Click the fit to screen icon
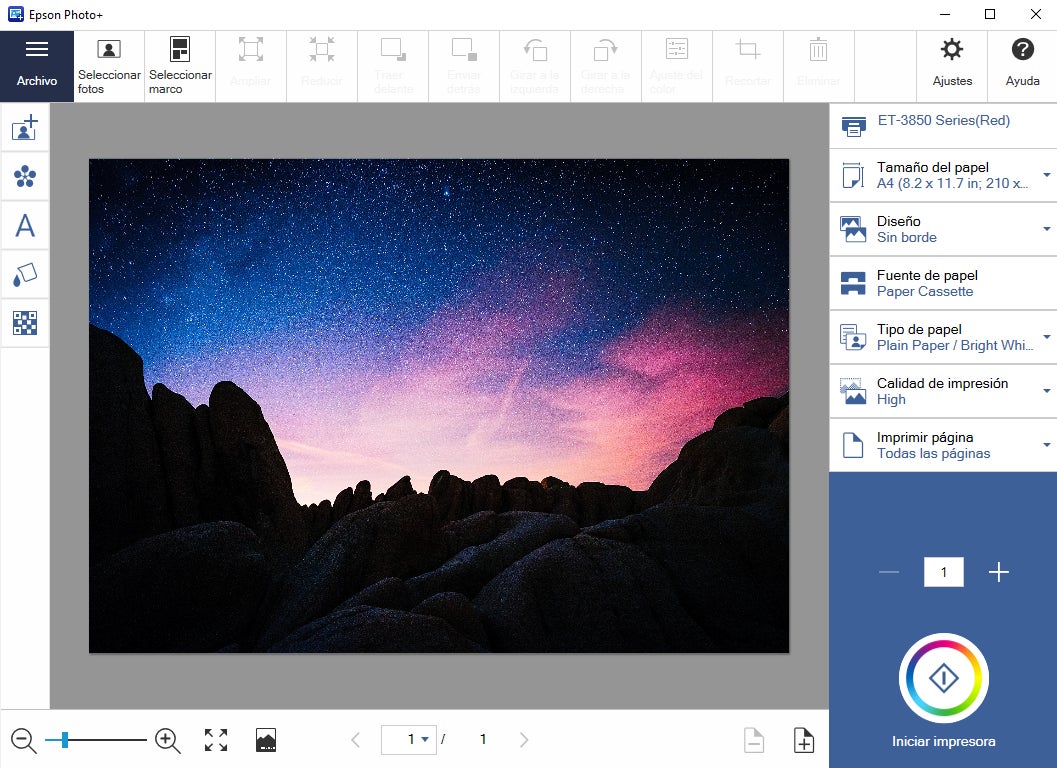The height and width of the screenshot is (768, 1057). tap(216, 740)
